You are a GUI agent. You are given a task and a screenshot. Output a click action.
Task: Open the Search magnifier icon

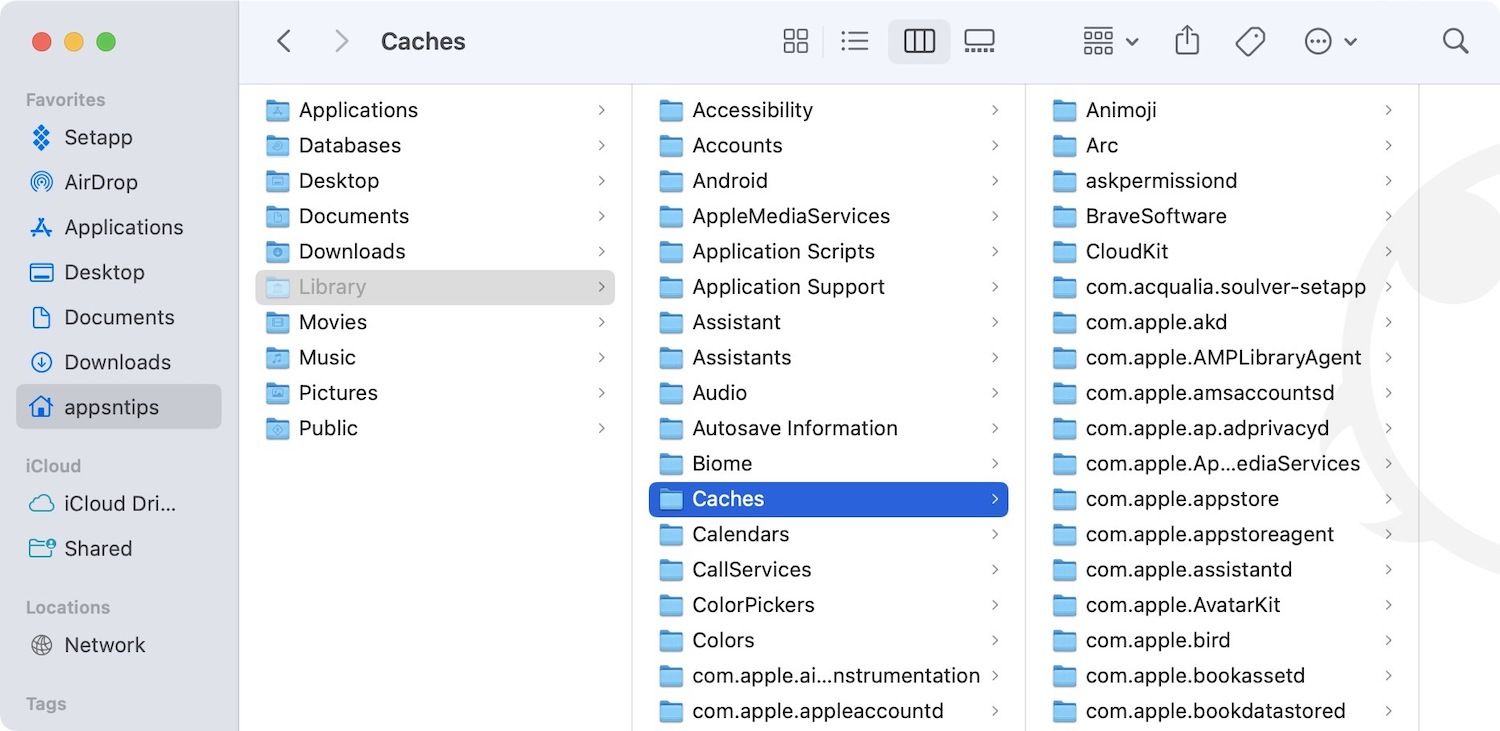point(1455,41)
